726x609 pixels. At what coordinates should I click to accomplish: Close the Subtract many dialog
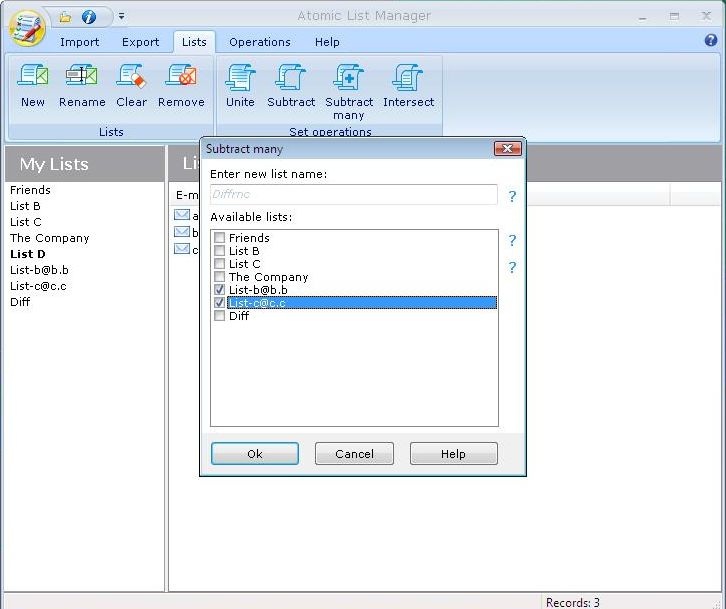tap(507, 149)
